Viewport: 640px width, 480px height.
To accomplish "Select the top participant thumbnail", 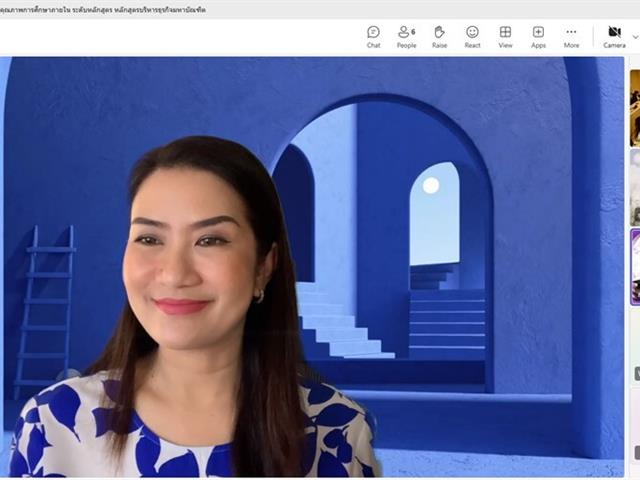I will (635, 108).
